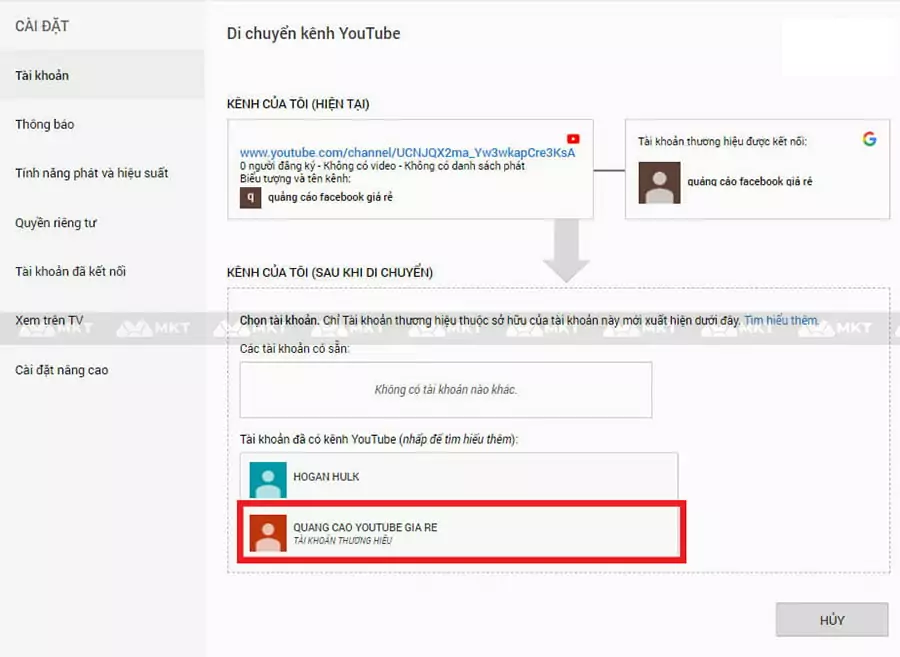Viewport: 900px width, 657px height.
Task: Click the 'Các tài khoản có sẵn:' label
Action: tap(294, 348)
